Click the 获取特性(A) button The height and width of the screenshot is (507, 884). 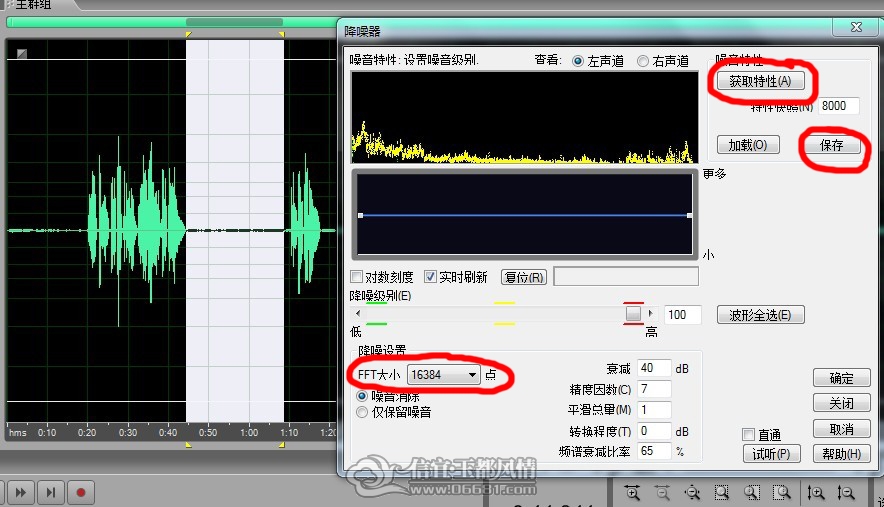tap(761, 81)
